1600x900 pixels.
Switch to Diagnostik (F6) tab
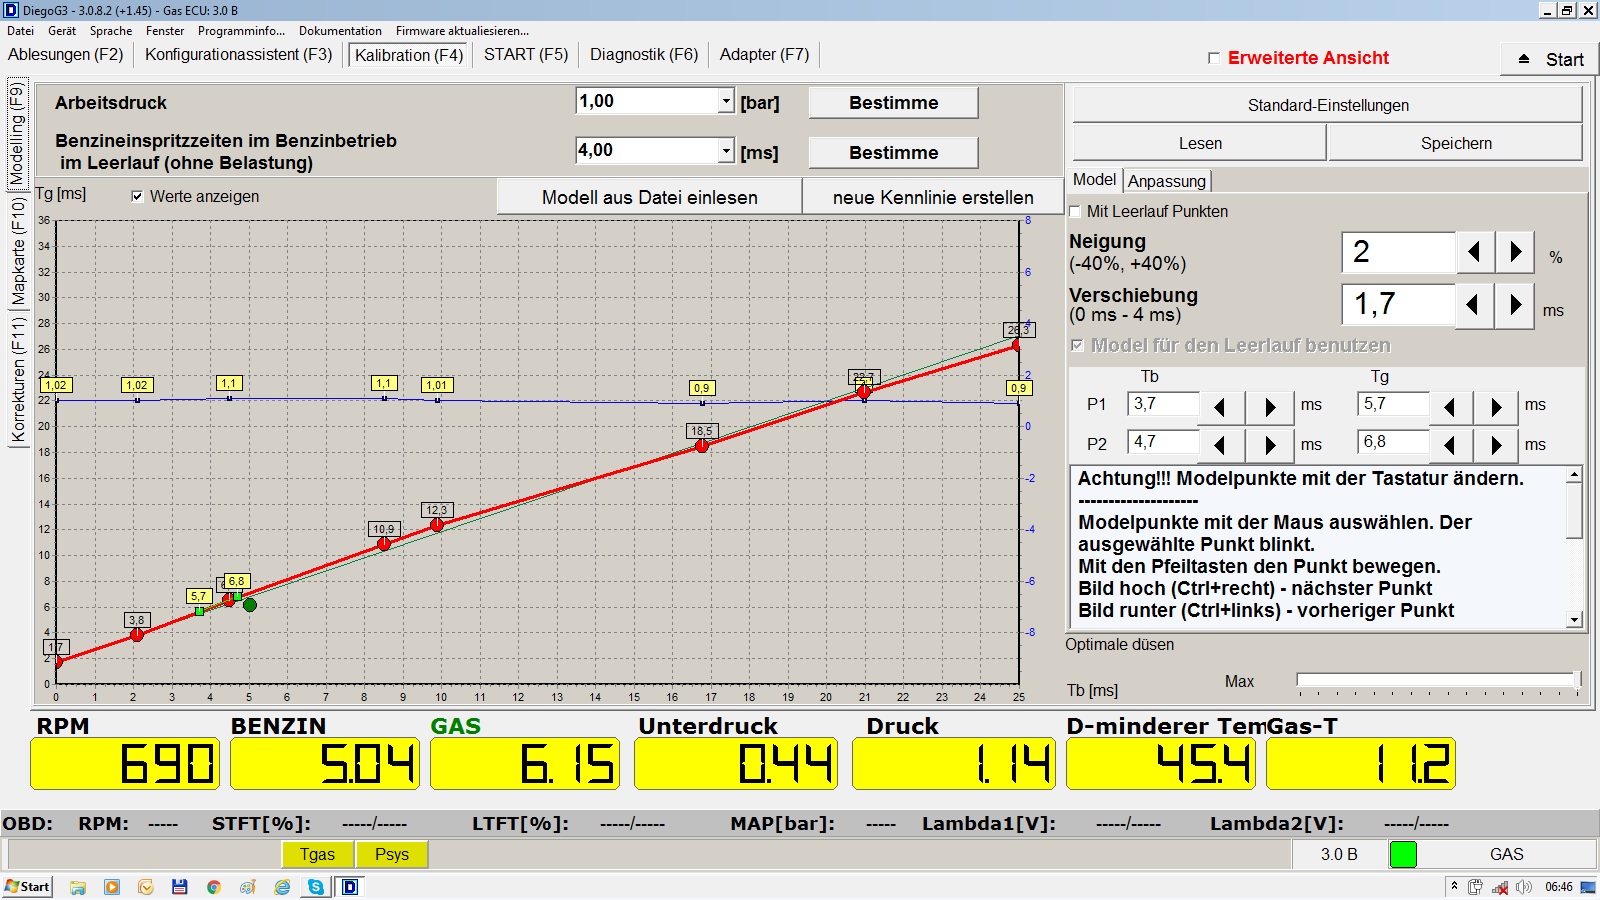tap(644, 54)
